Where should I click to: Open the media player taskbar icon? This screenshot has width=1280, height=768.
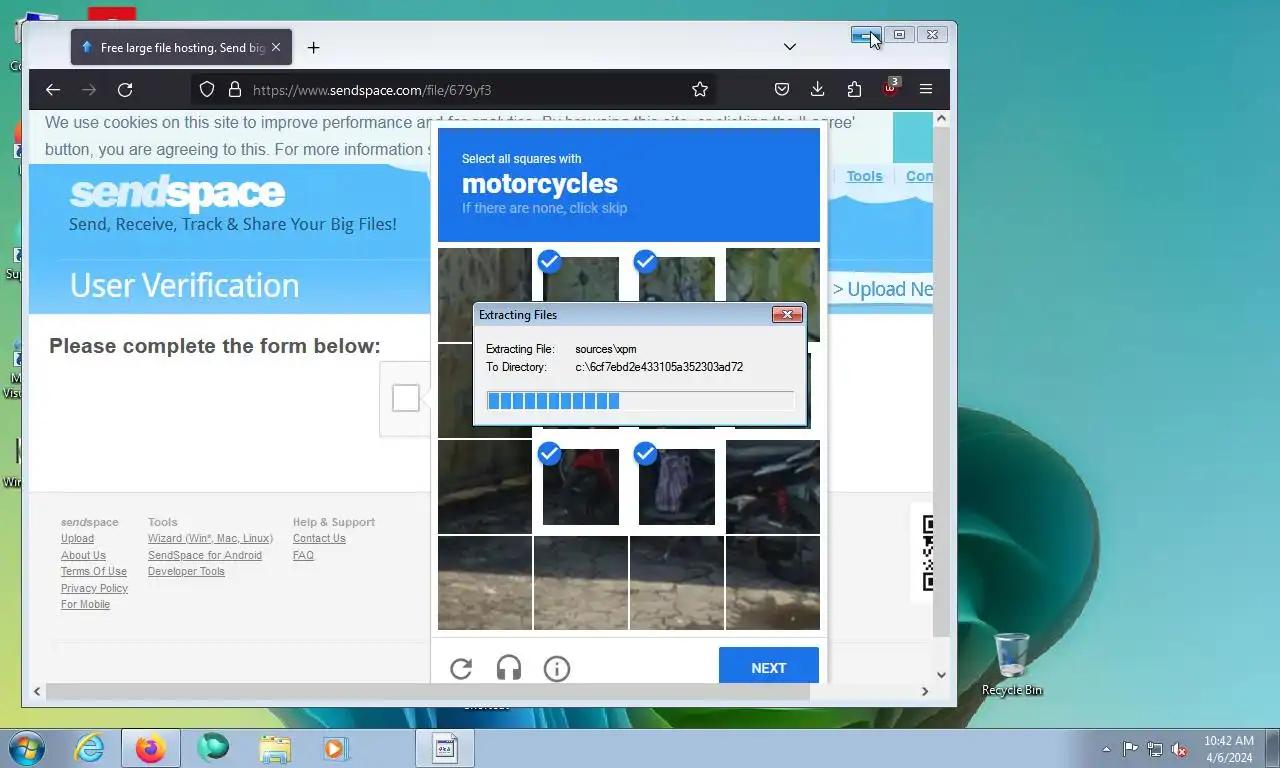point(335,748)
